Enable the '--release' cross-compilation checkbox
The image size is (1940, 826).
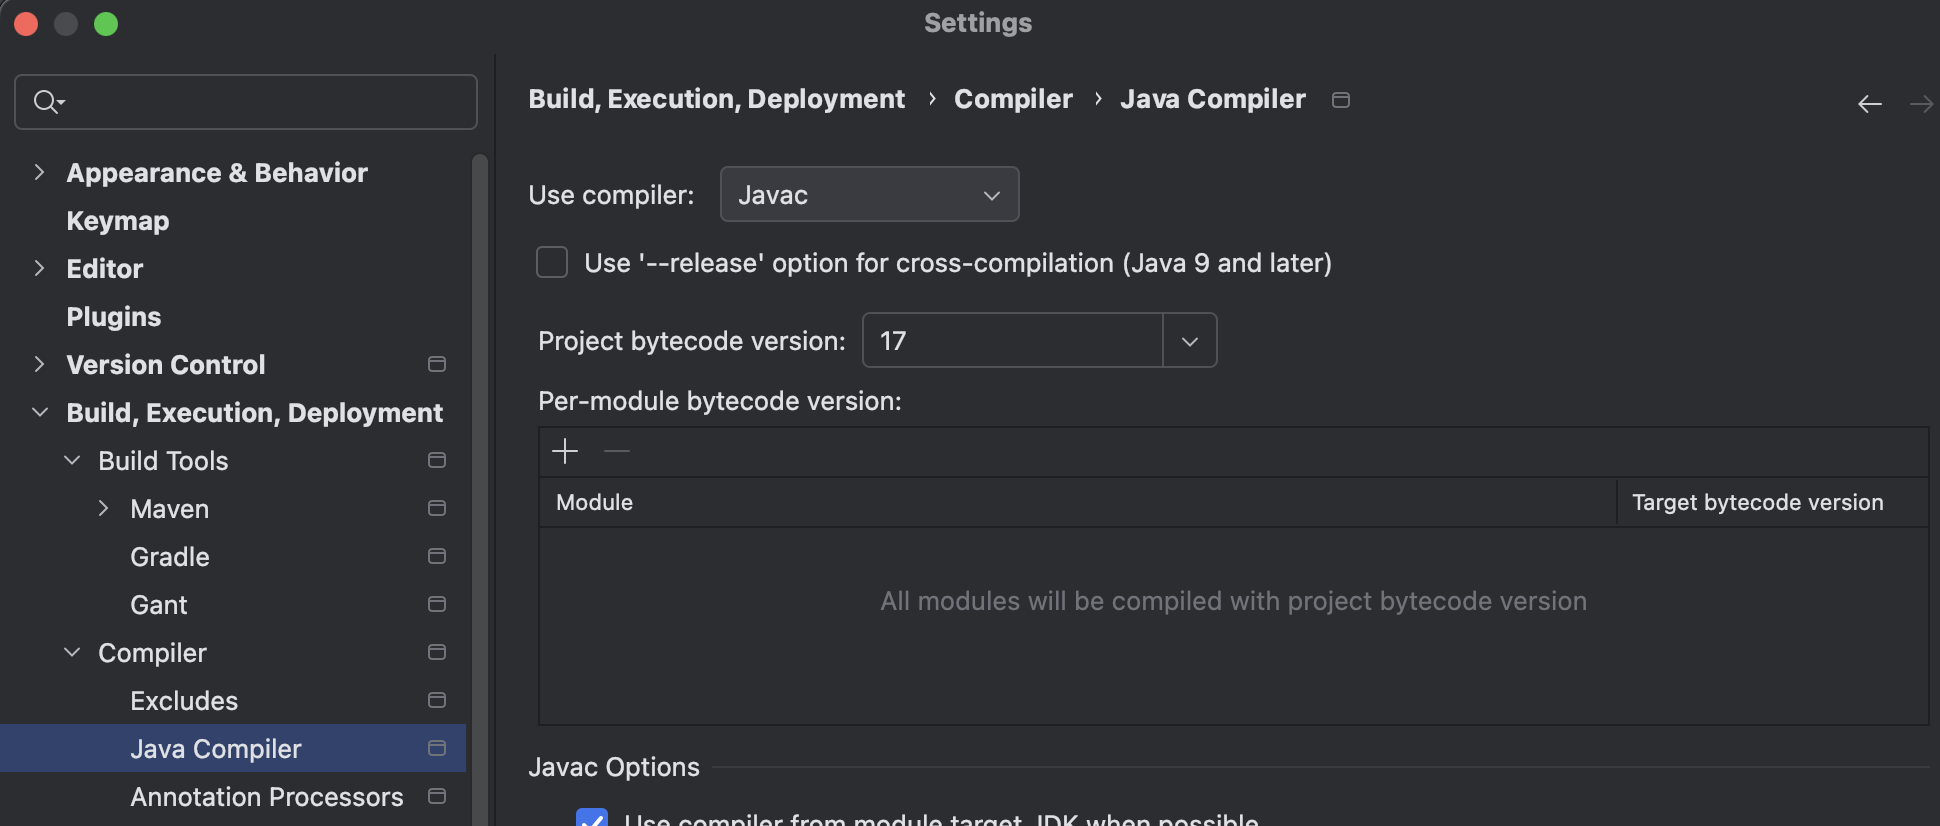(x=552, y=263)
